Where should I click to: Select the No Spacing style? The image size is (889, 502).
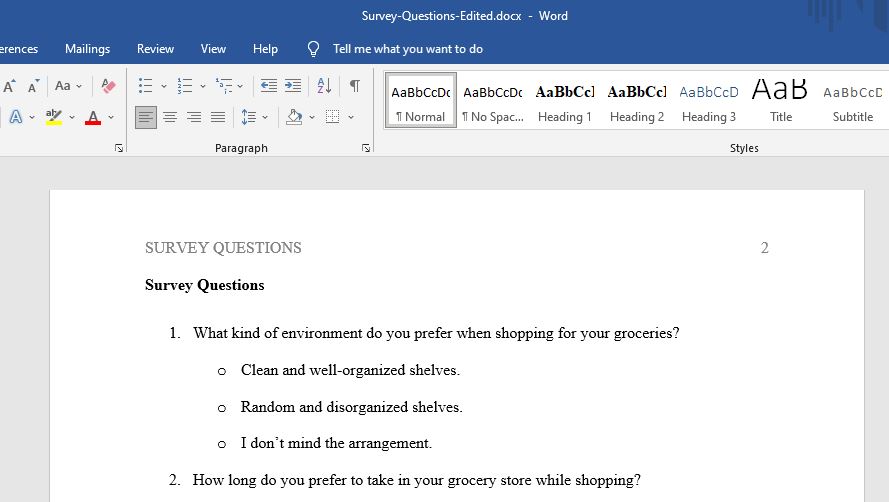pyautogui.click(x=493, y=100)
